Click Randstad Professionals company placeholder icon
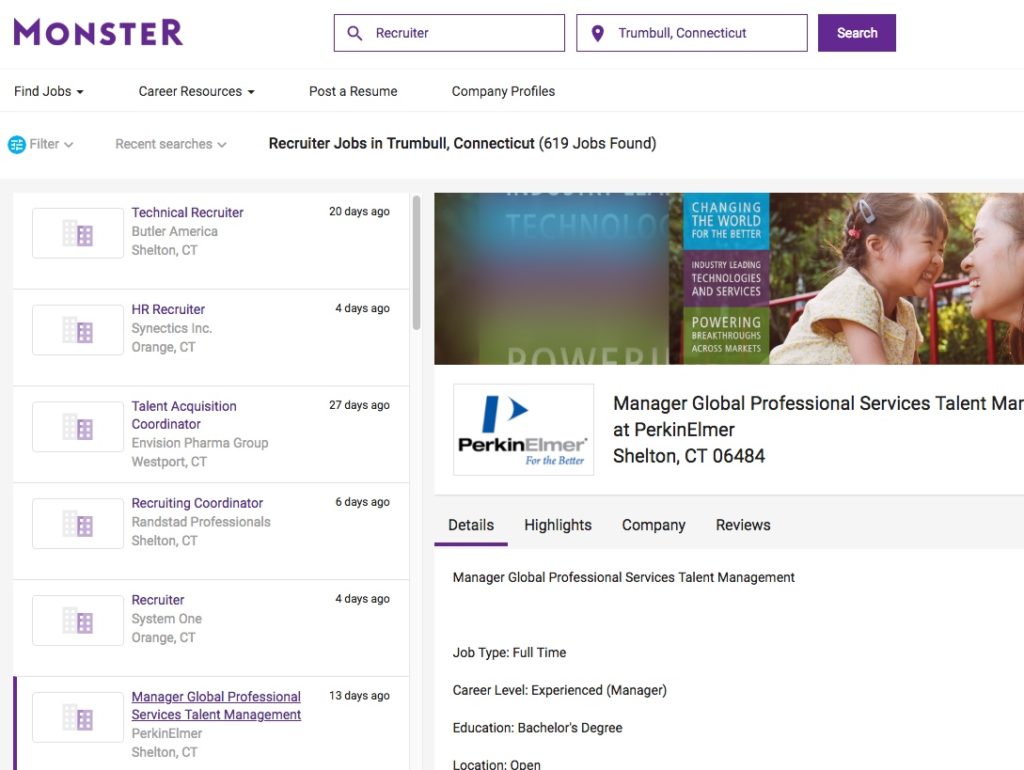The image size is (1024, 770). pos(78,524)
